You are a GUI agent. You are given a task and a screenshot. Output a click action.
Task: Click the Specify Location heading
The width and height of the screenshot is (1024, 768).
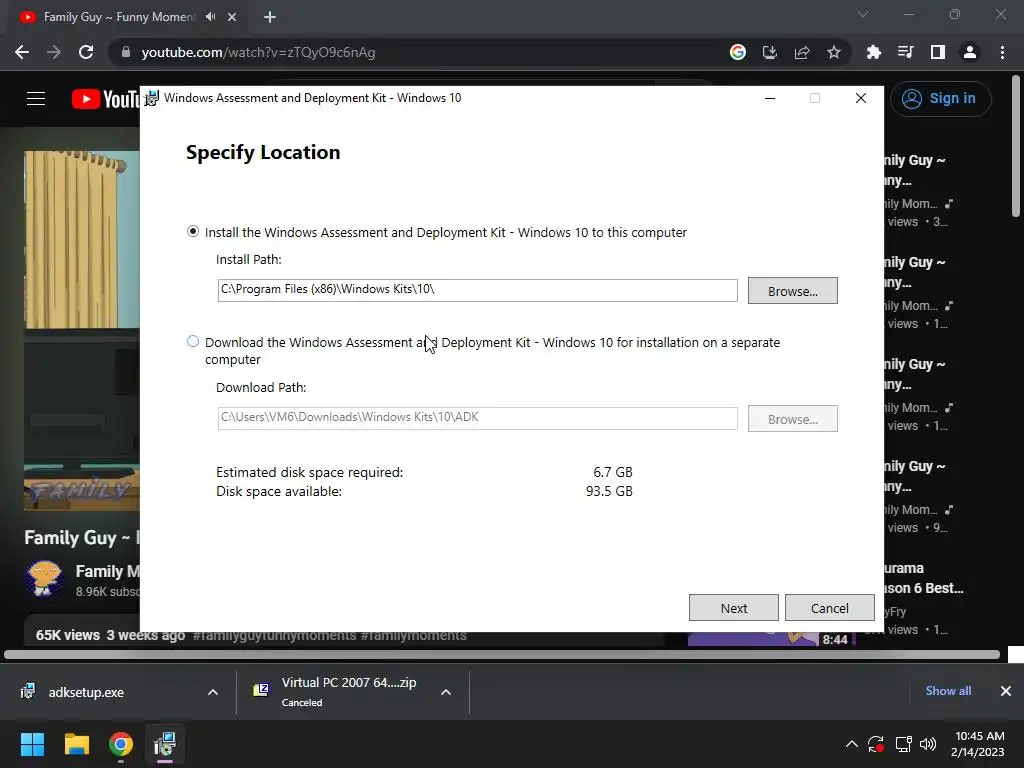(263, 152)
